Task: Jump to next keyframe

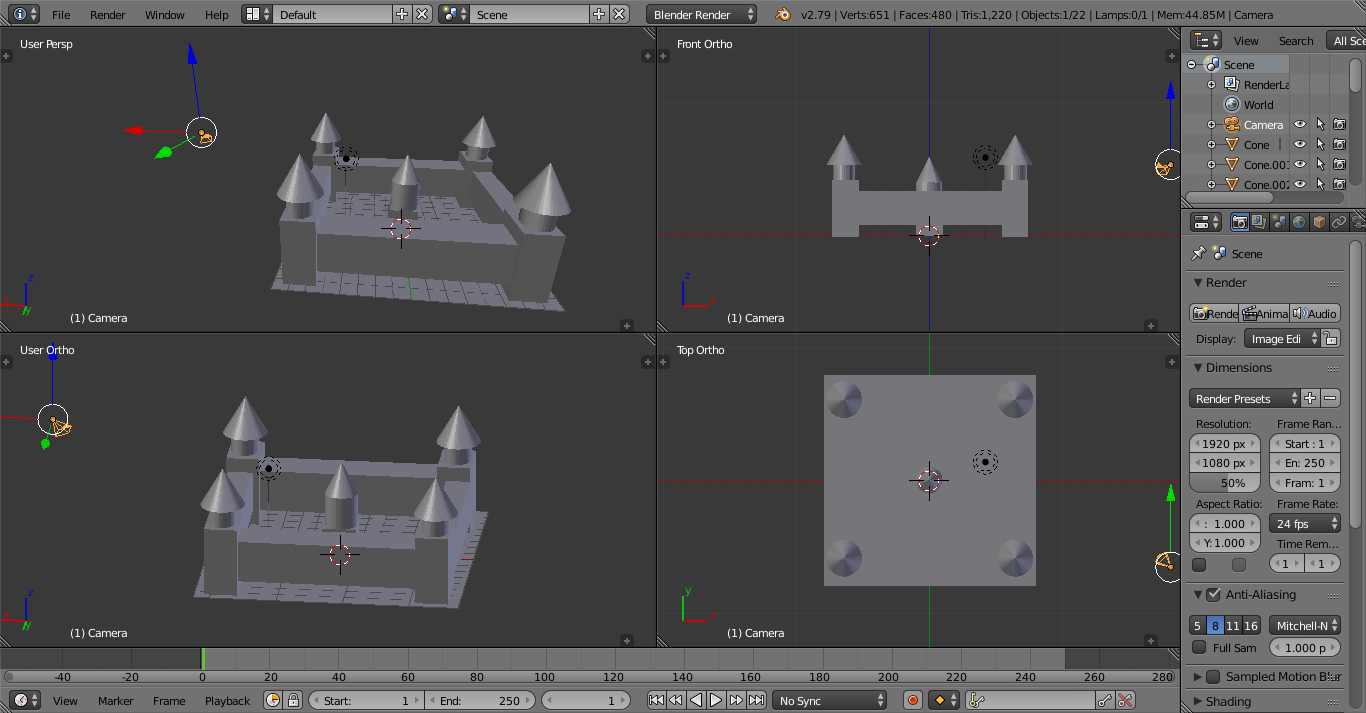Action: (x=736, y=700)
